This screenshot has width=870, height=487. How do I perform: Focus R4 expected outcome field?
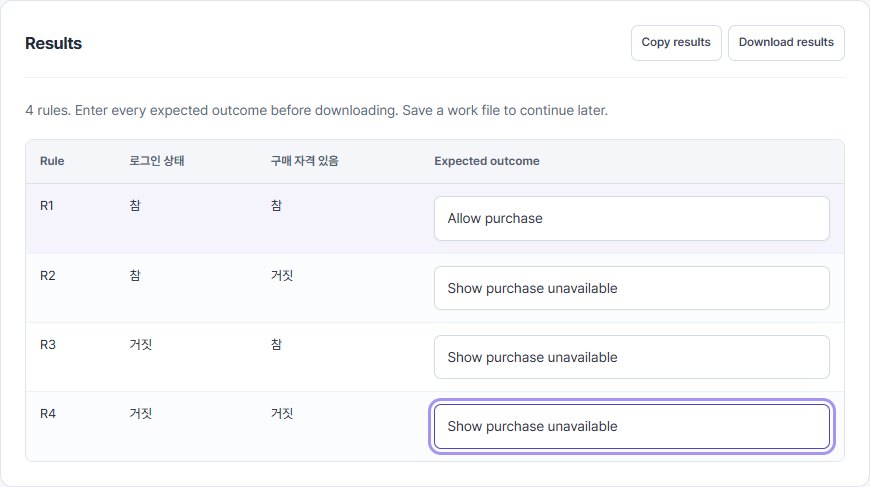coord(631,427)
